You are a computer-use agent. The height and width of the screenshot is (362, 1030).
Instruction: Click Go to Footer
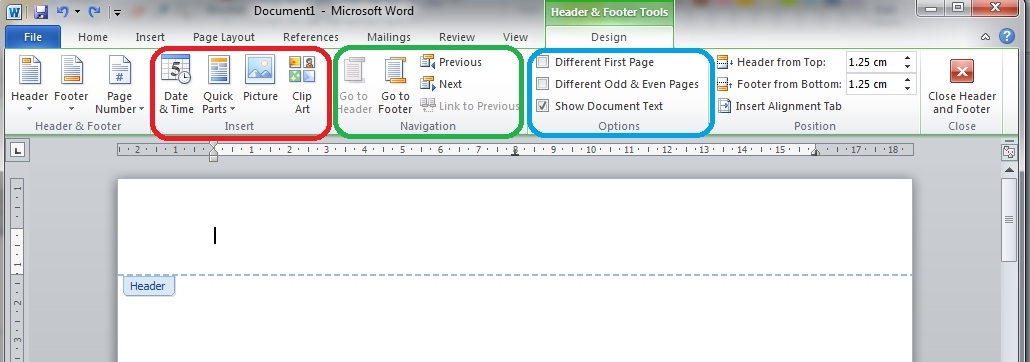point(395,84)
